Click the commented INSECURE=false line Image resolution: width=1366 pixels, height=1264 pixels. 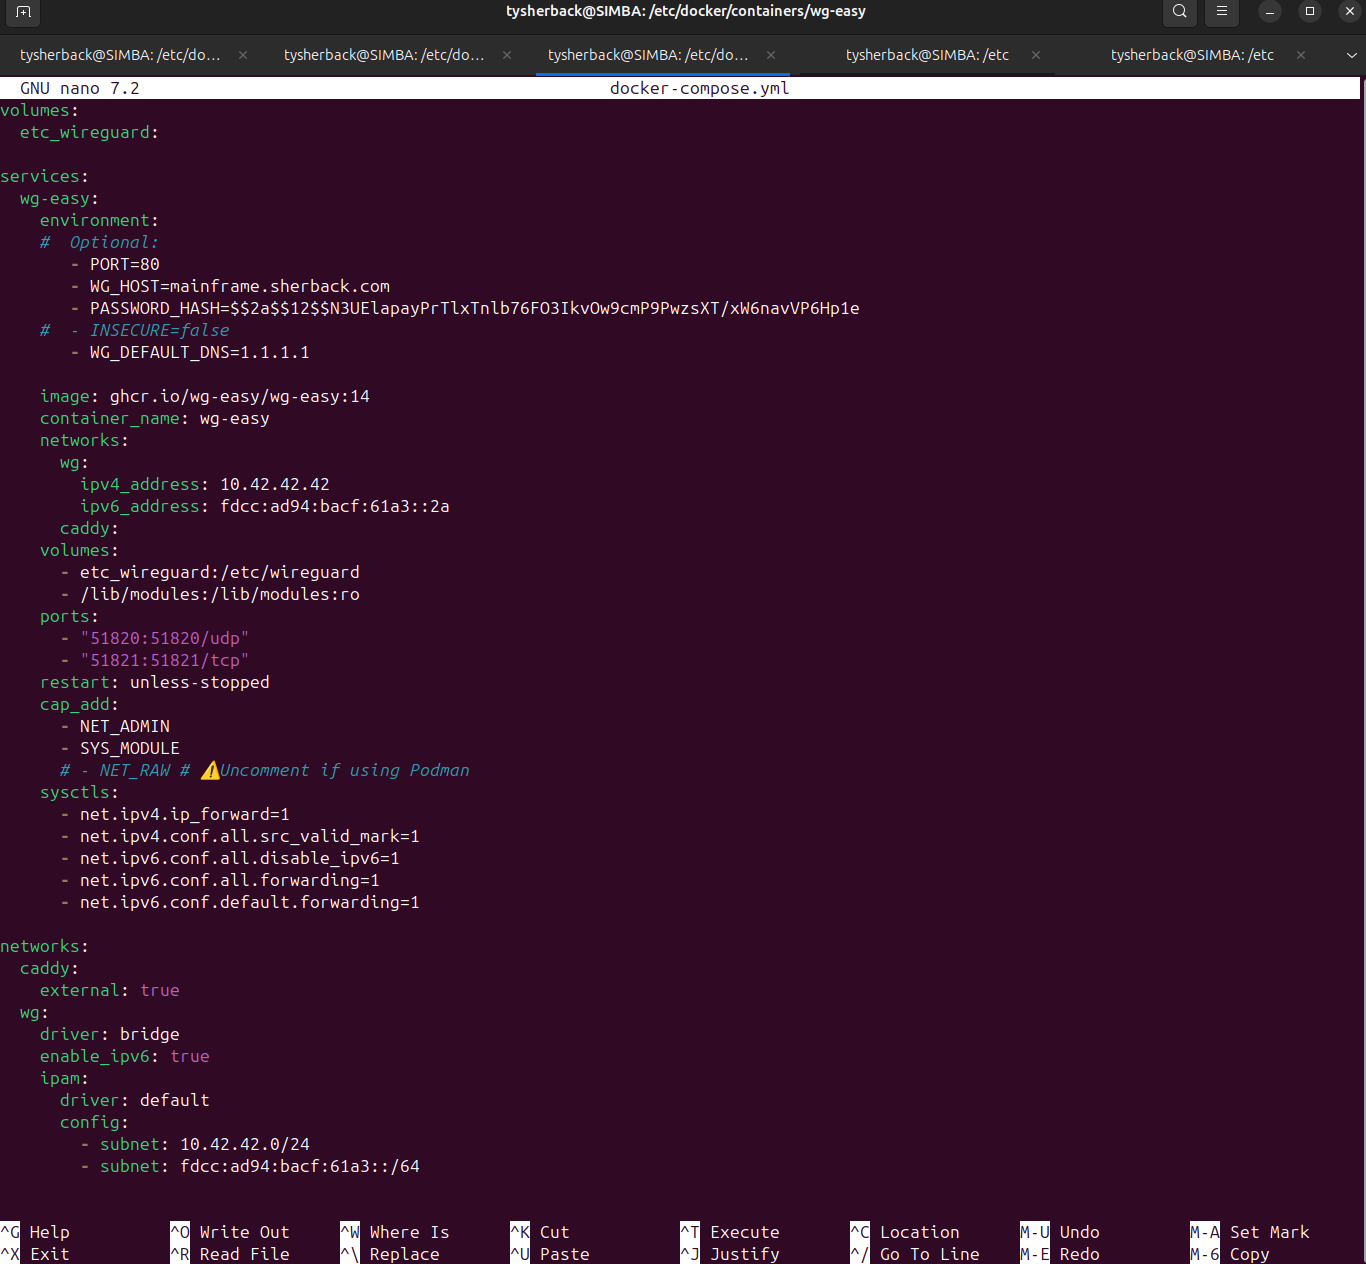[x=135, y=330]
